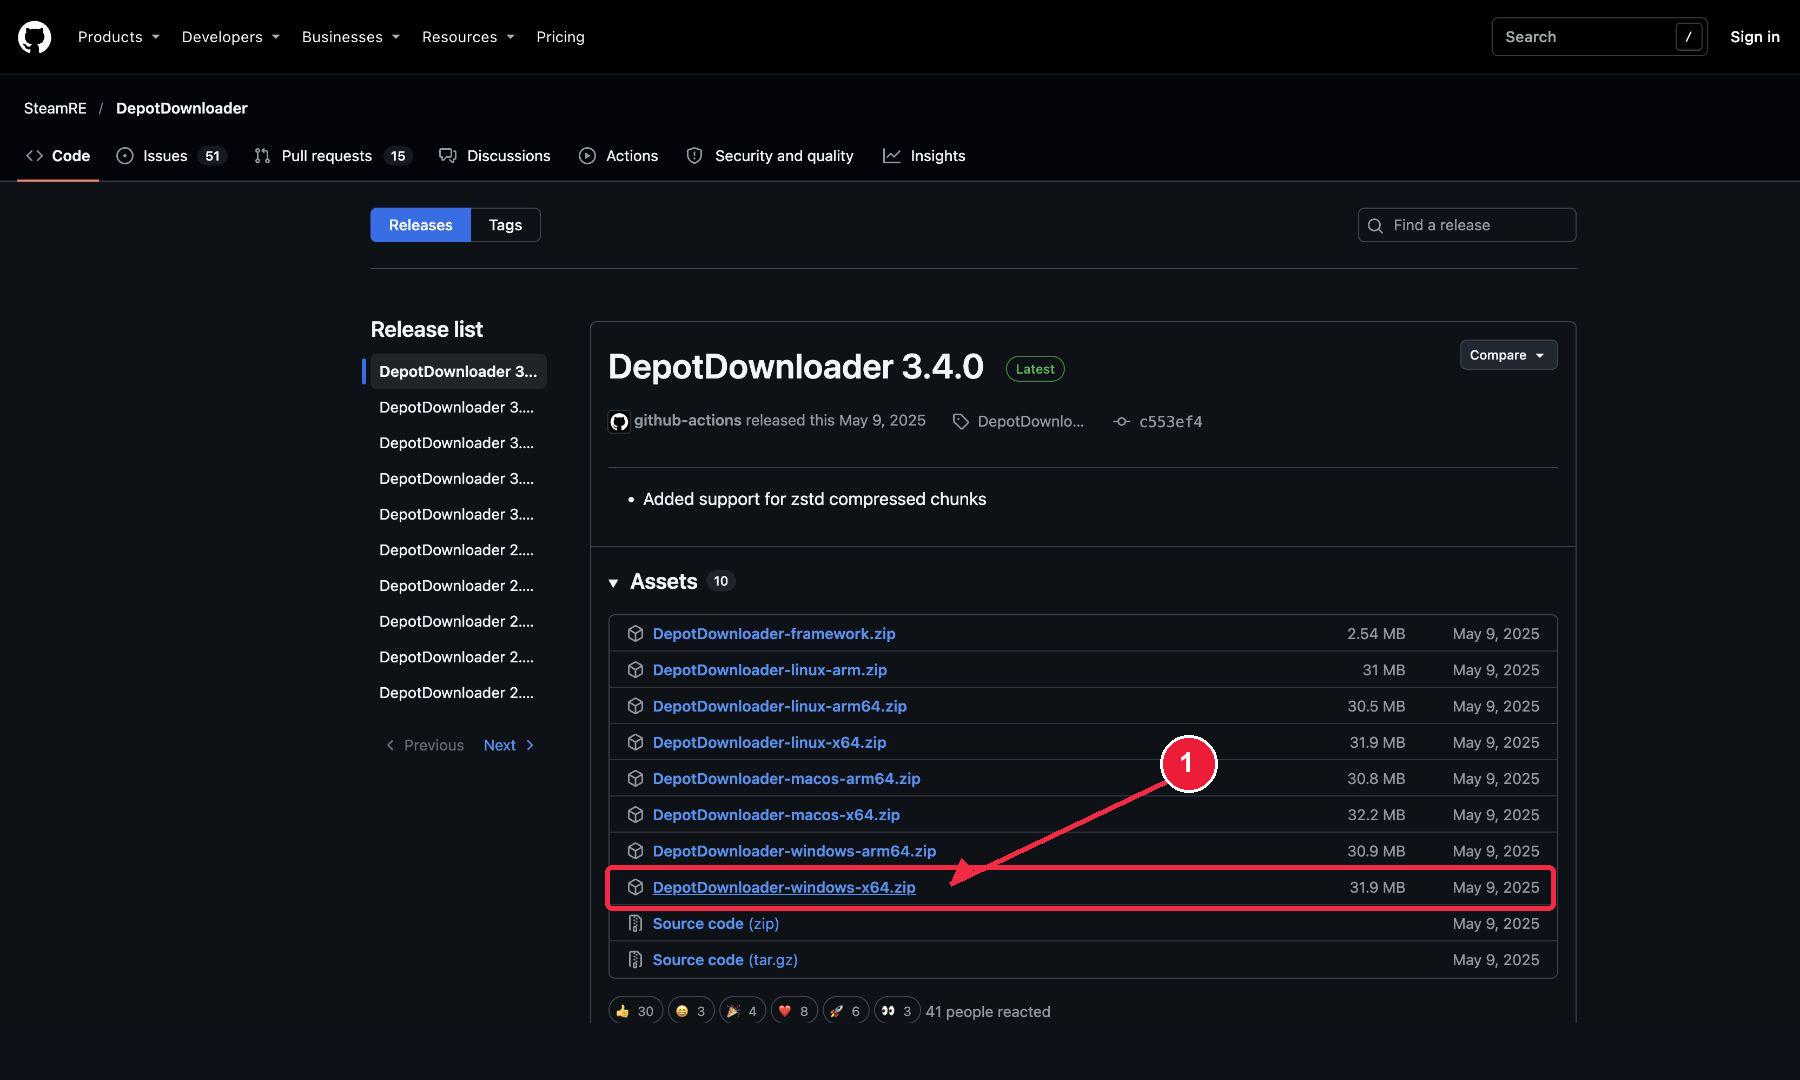React with the eyes emoji
Viewport: 1800px width, 1080px height.
(897, 1011)
